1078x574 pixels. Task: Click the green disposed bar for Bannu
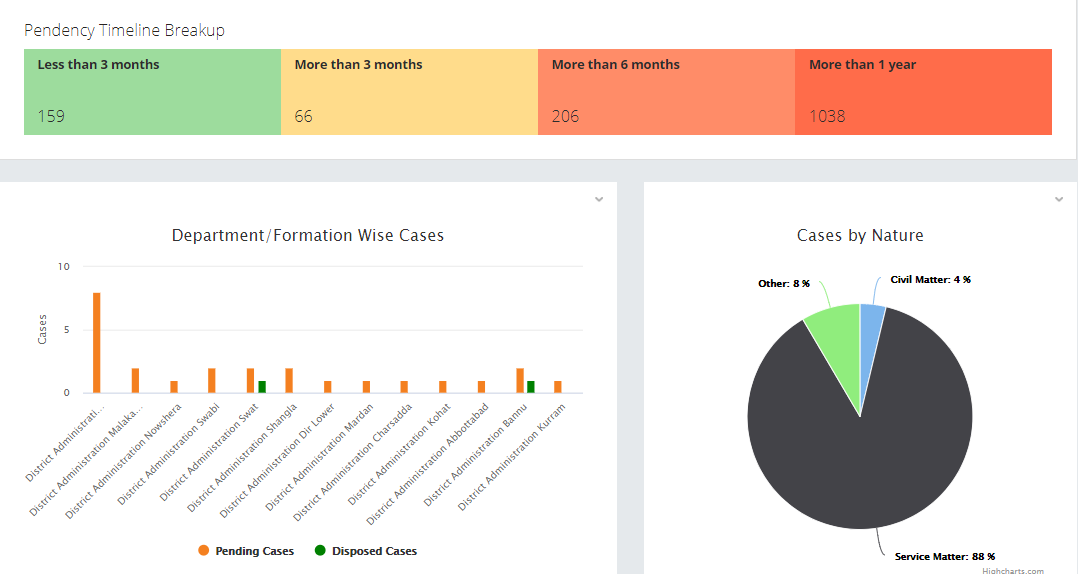531,387
